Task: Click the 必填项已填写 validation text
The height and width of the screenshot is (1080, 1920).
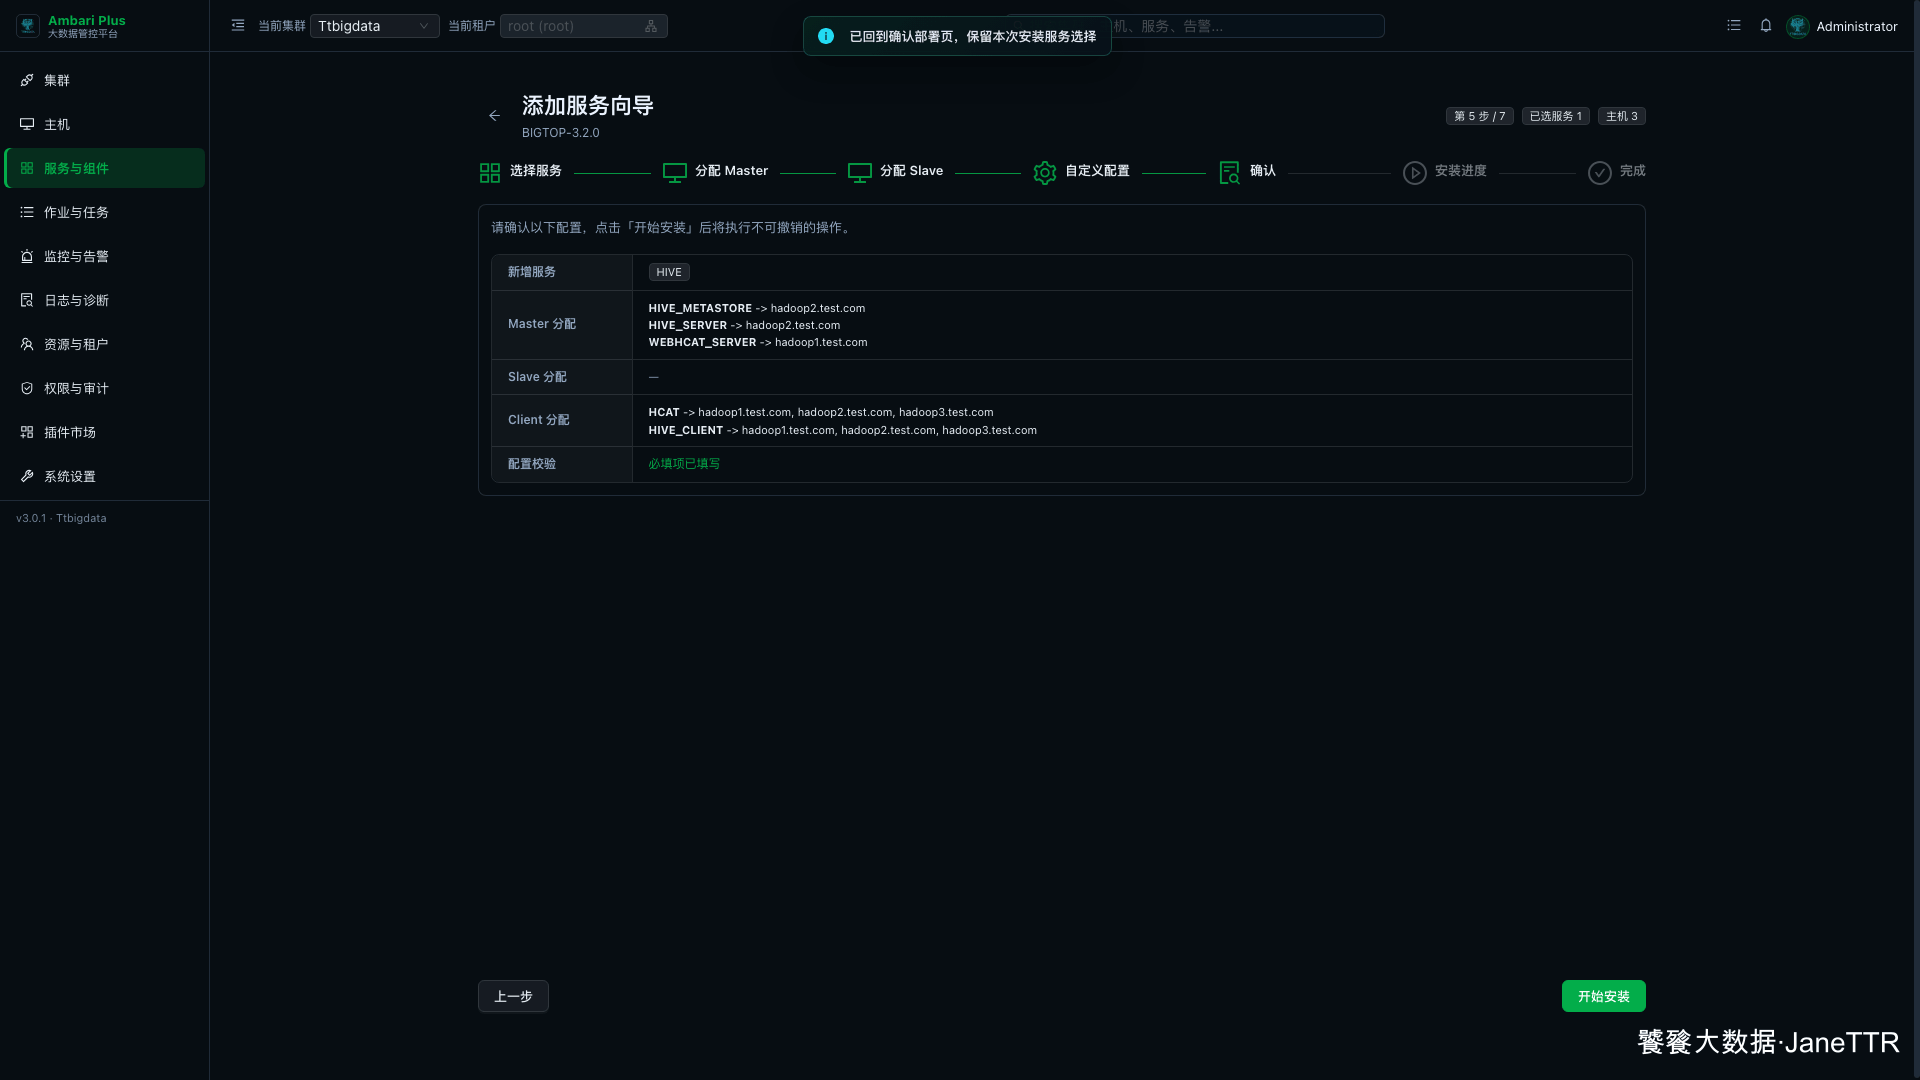Action: (x=684, y=464)
